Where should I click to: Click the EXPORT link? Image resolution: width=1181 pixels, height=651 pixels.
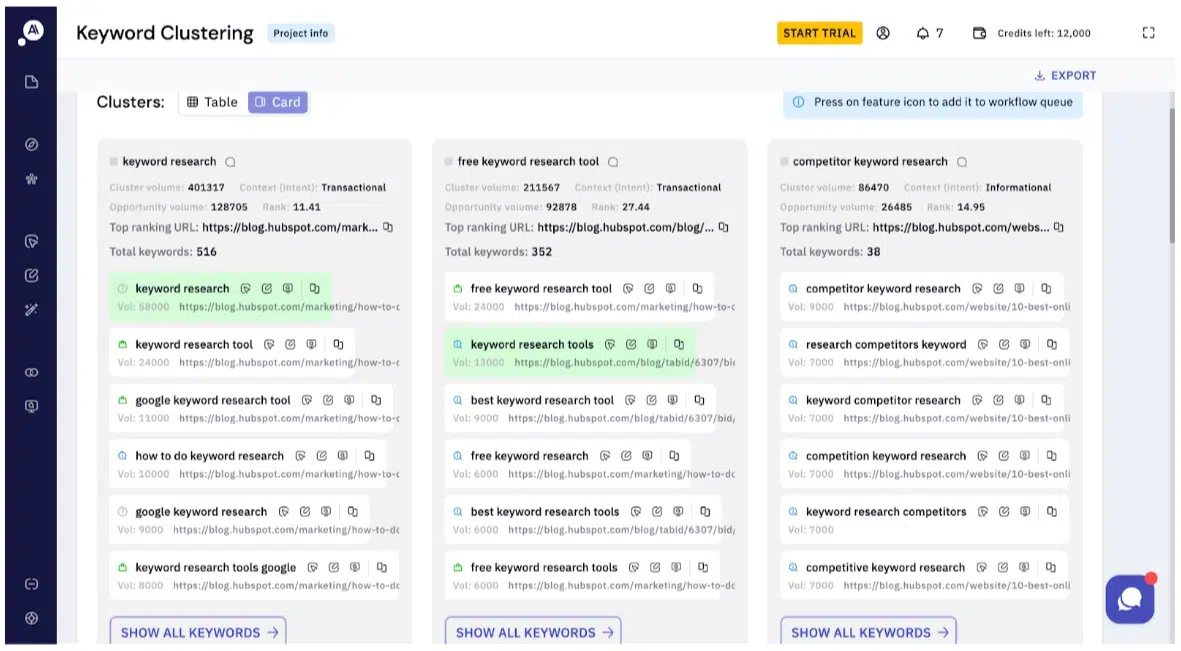click(1066, 75)
